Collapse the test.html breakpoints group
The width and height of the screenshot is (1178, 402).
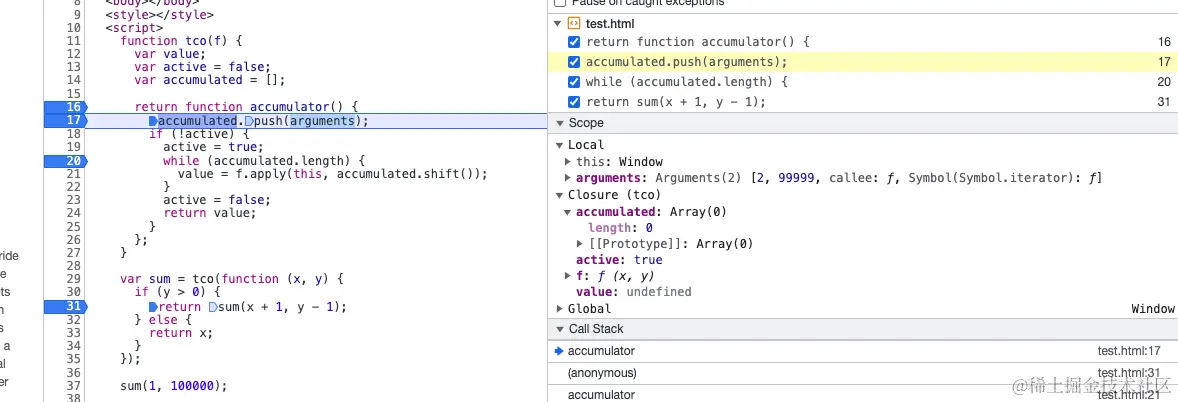tap(558, 23)
